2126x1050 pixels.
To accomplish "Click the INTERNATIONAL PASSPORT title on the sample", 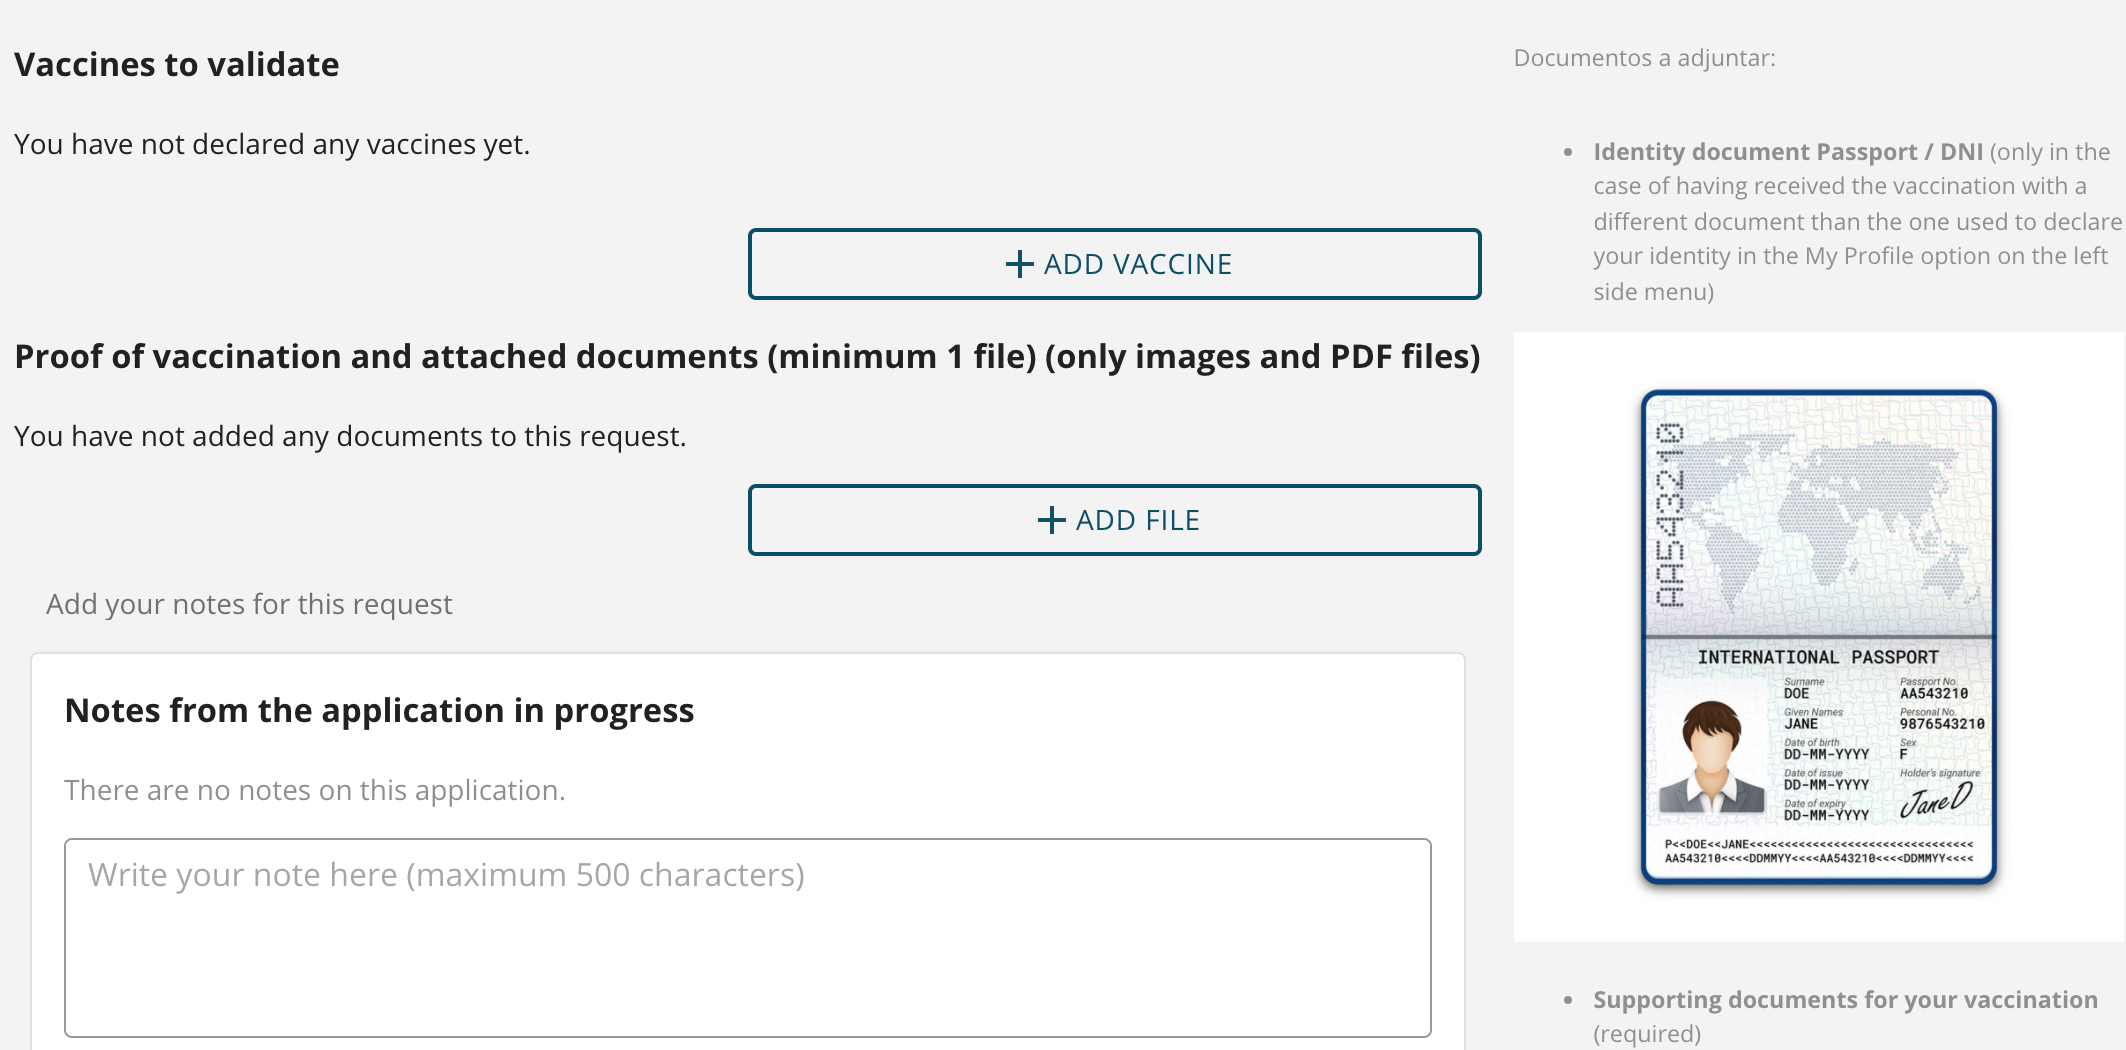I will [1817, 657].
